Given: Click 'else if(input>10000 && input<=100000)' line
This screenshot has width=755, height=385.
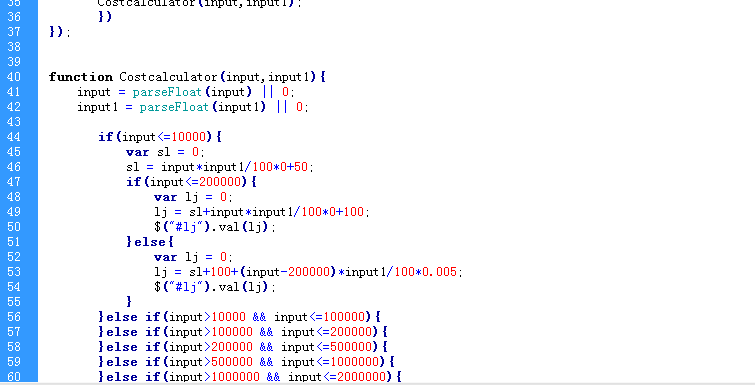Looking at the screenshot, I should (239, 317).
